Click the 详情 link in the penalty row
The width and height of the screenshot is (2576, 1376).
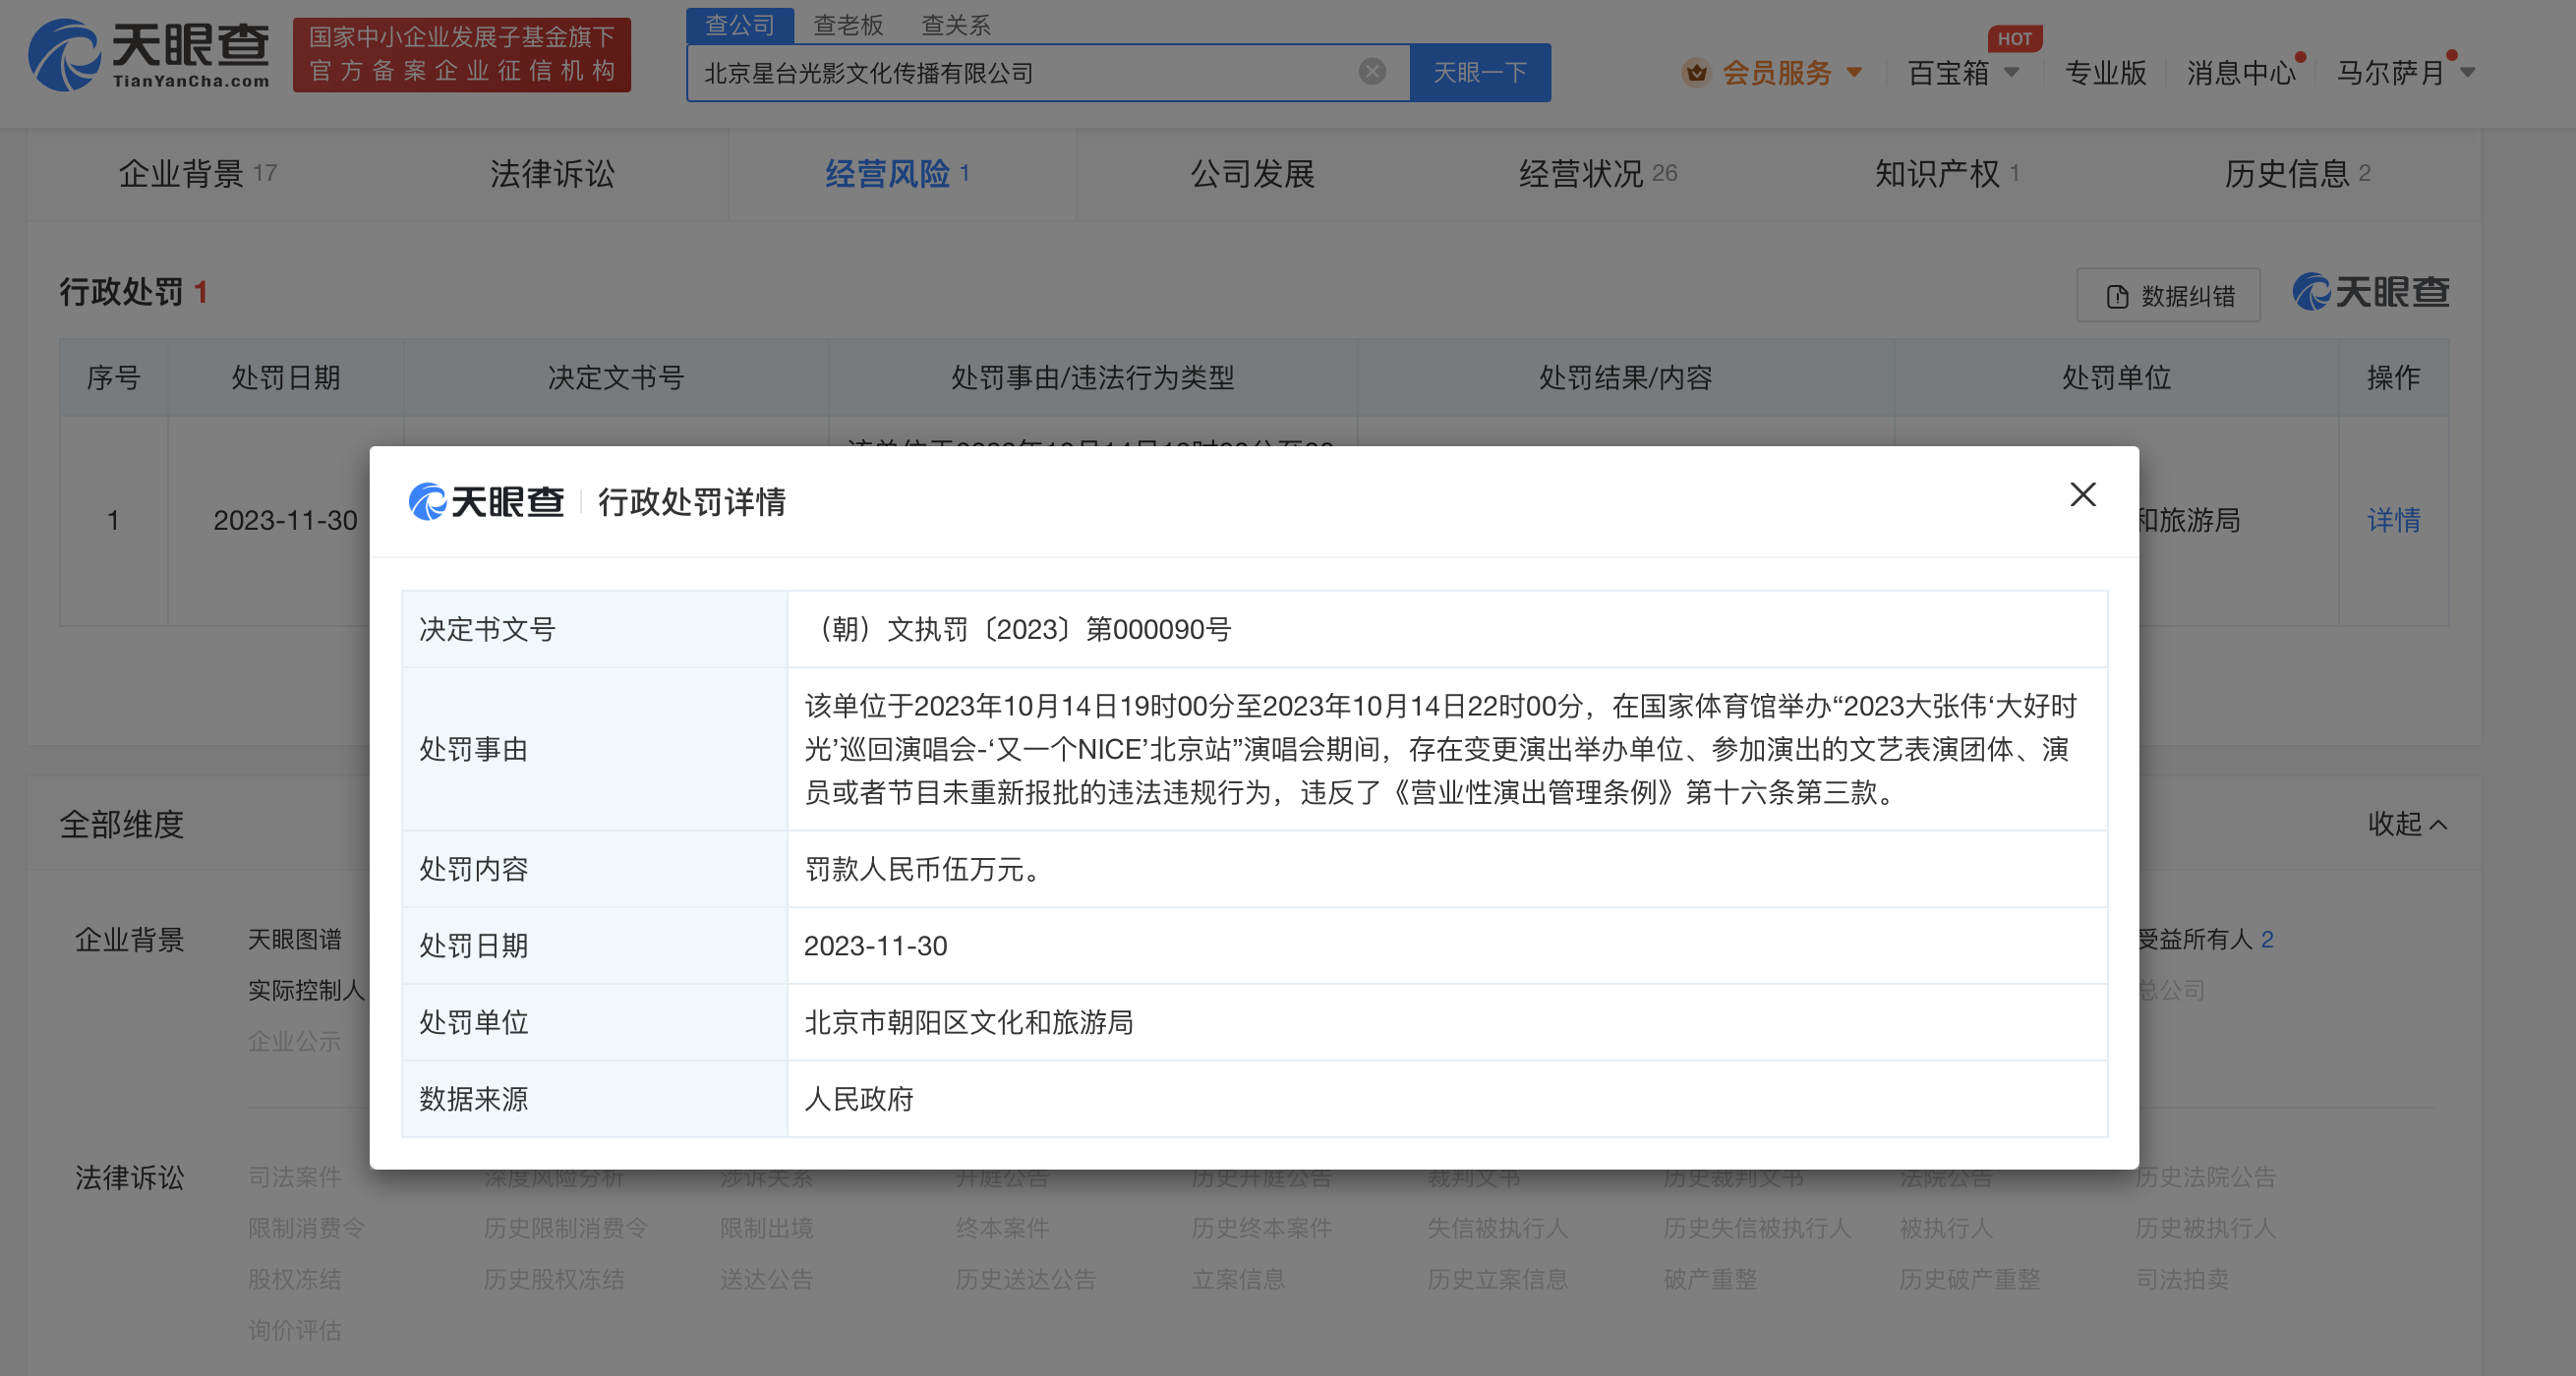click(2393, 520)
